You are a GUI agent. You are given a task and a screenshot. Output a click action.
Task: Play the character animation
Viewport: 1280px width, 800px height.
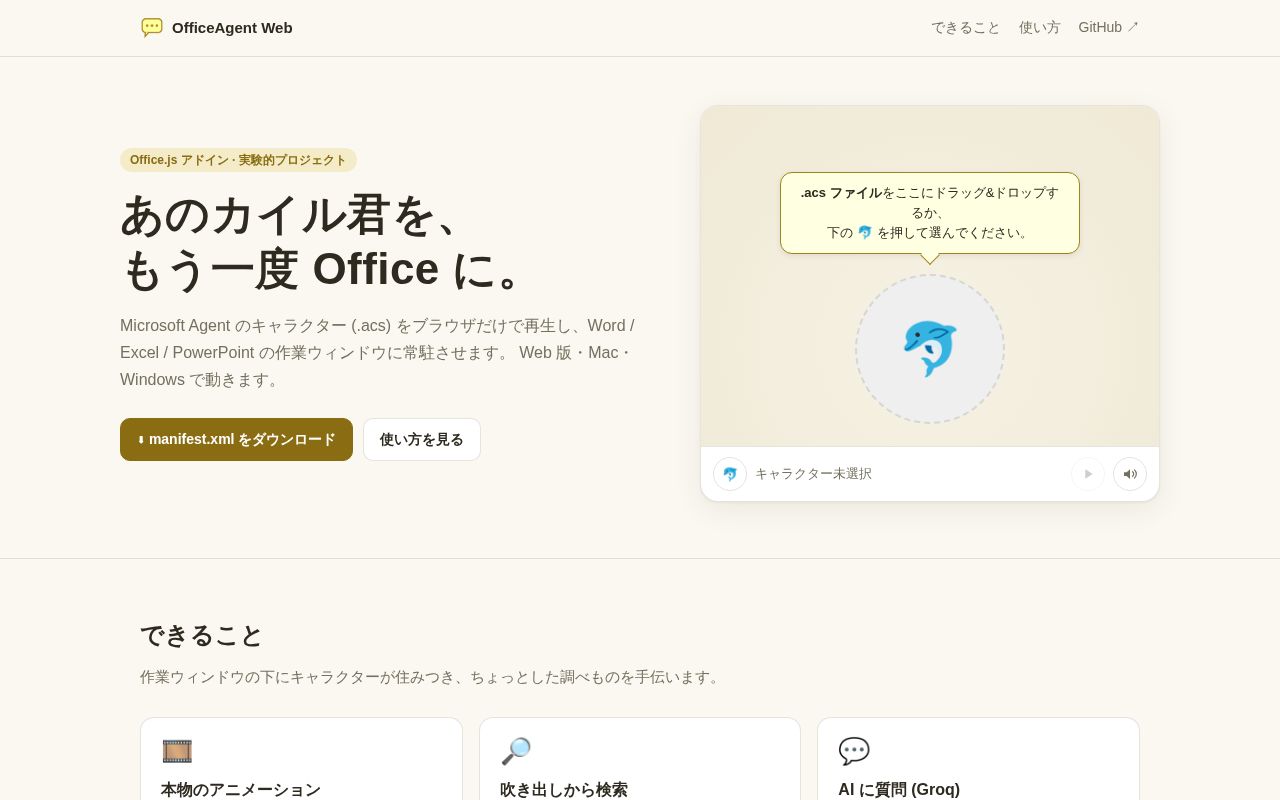[x=1088, y=474]
